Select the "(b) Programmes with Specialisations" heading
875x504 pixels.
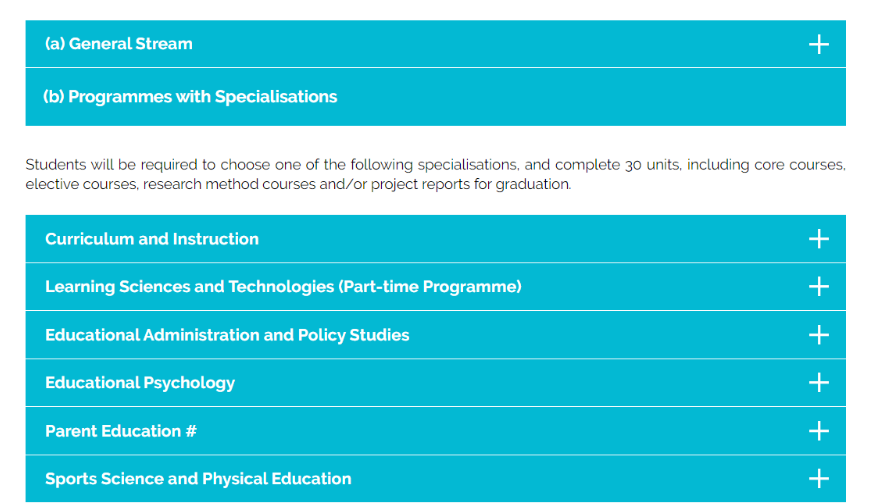[190, 97]
